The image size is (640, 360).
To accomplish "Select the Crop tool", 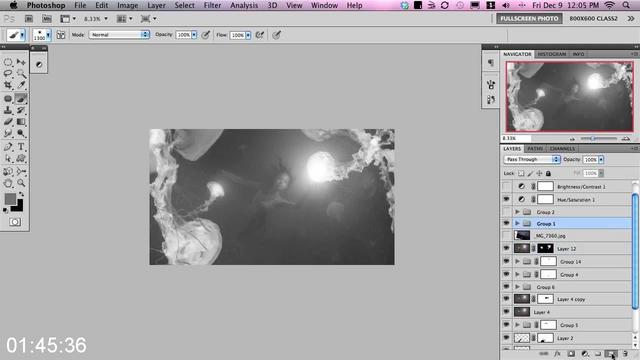I will 8,85.
